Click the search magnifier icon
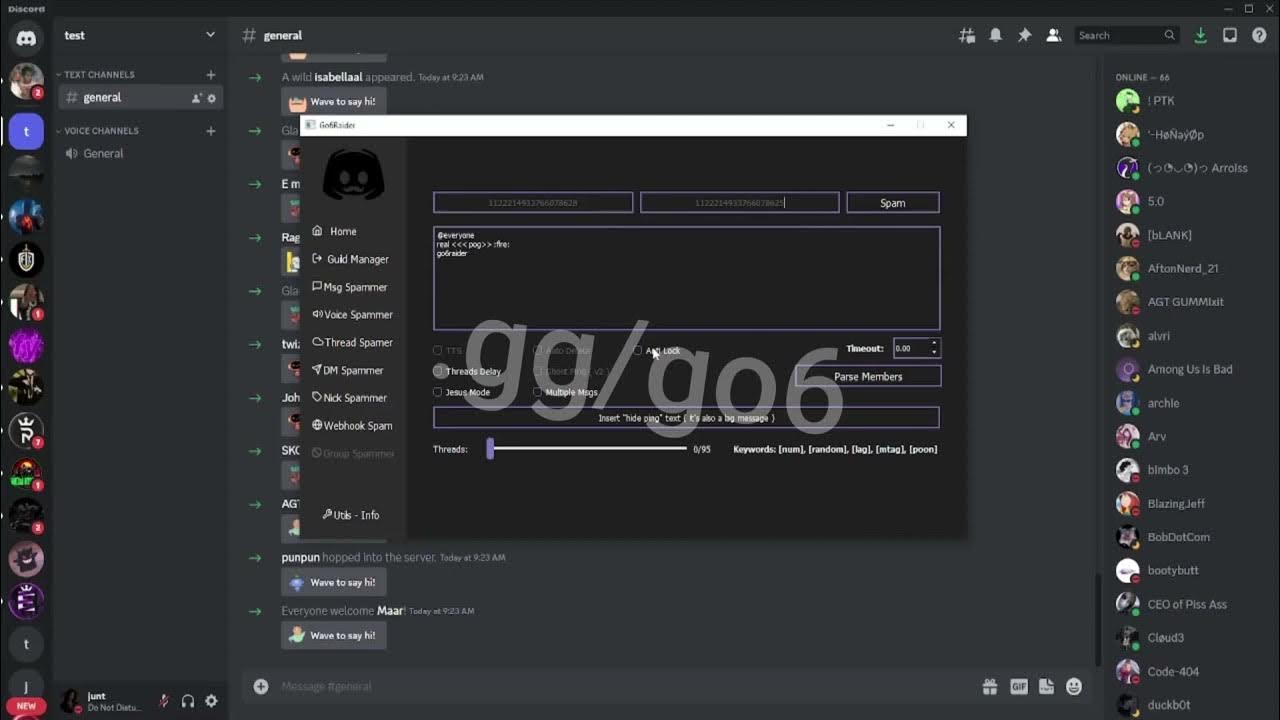 point(1169,35)
